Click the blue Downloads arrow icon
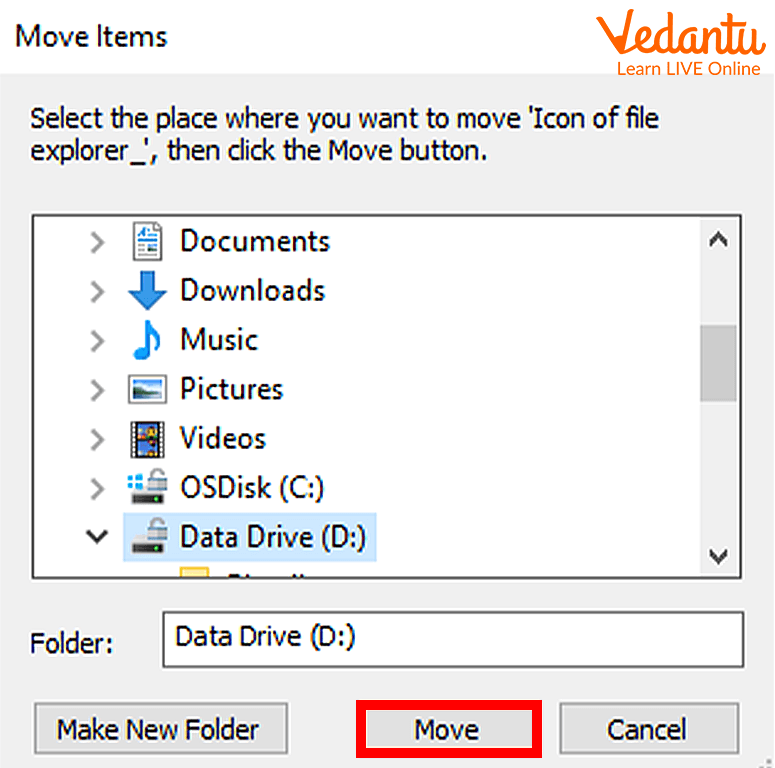 pyautogui.click(x=148, y=291)
